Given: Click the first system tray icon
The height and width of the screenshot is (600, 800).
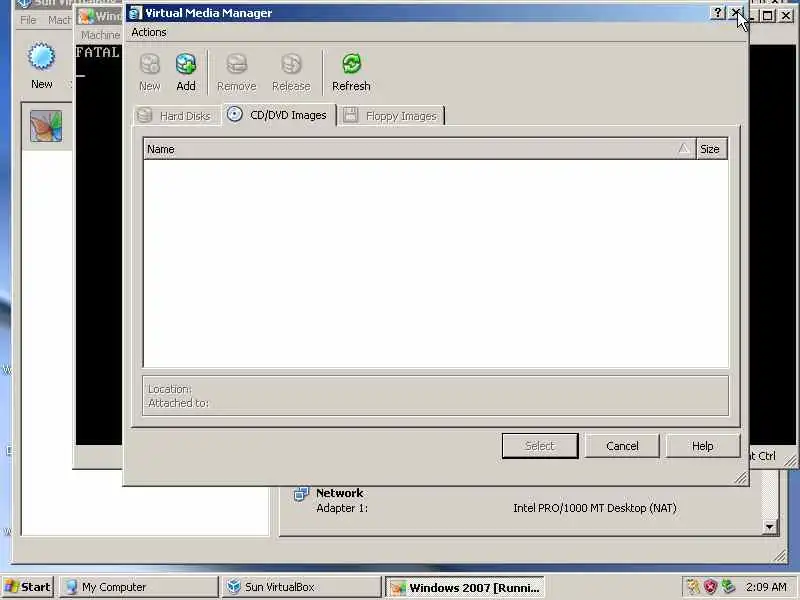Looking at the screenshot, I should click(x=693, y=587).
